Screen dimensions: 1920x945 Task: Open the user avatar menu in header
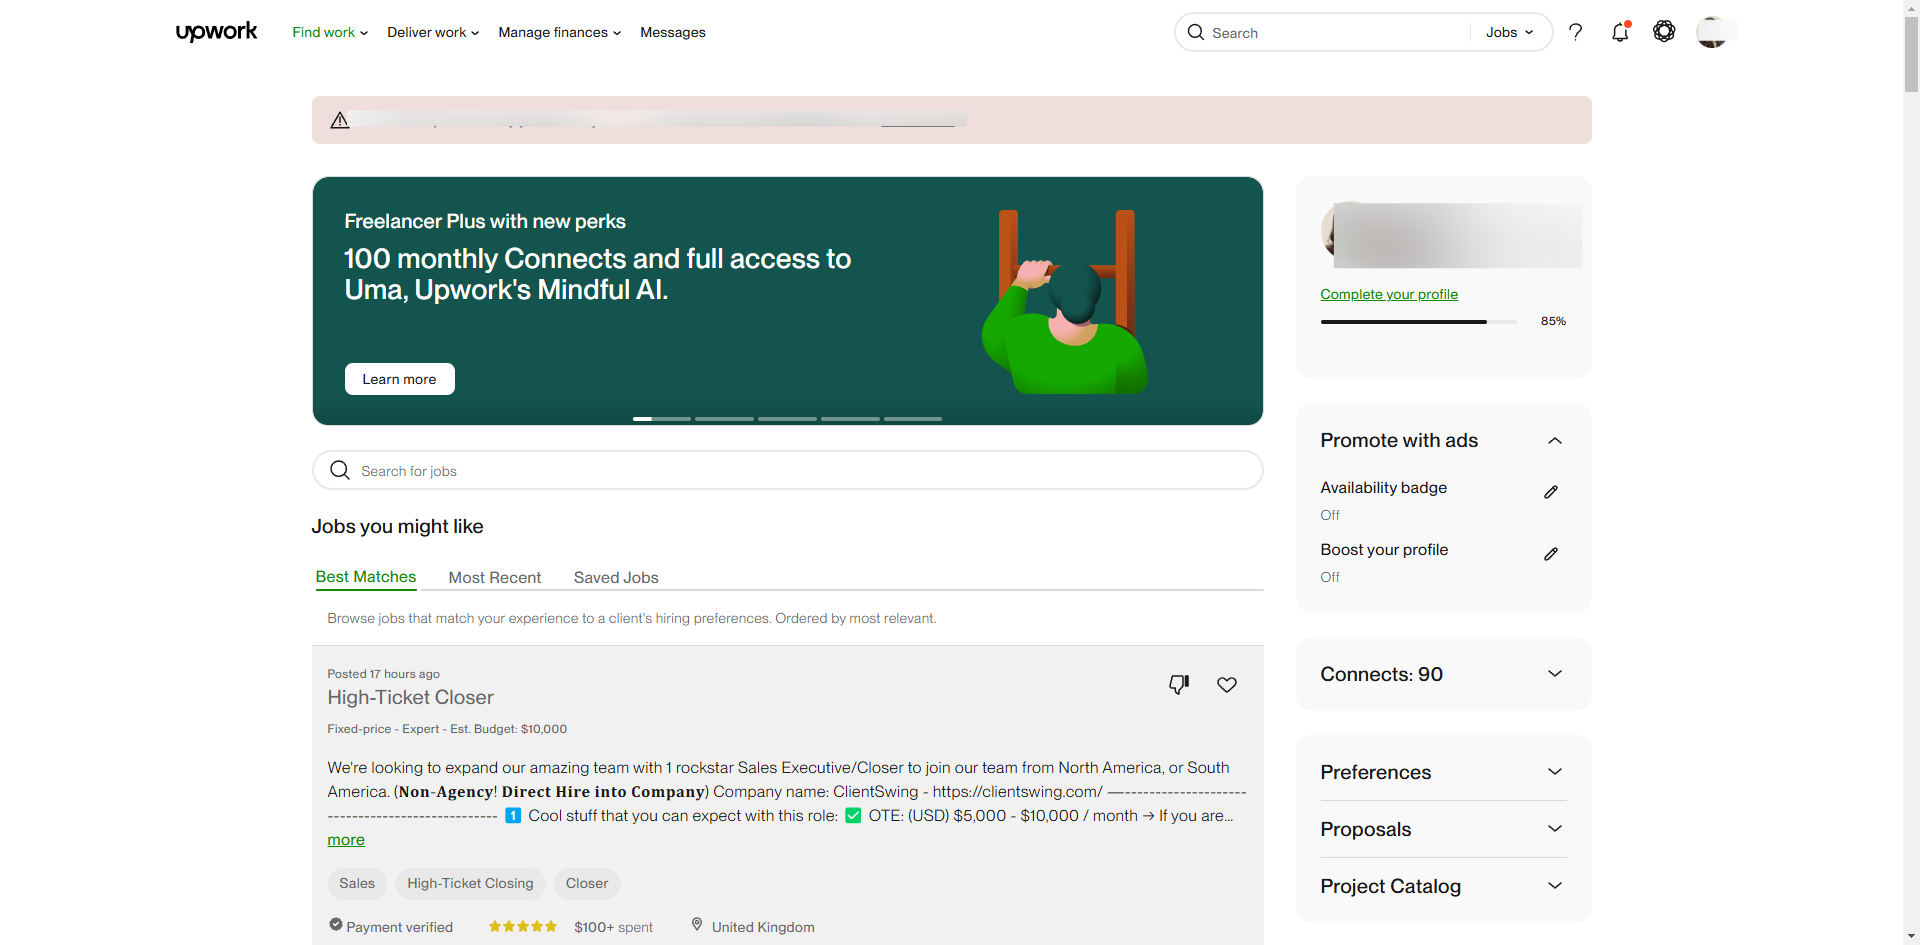click(1712, 32)
